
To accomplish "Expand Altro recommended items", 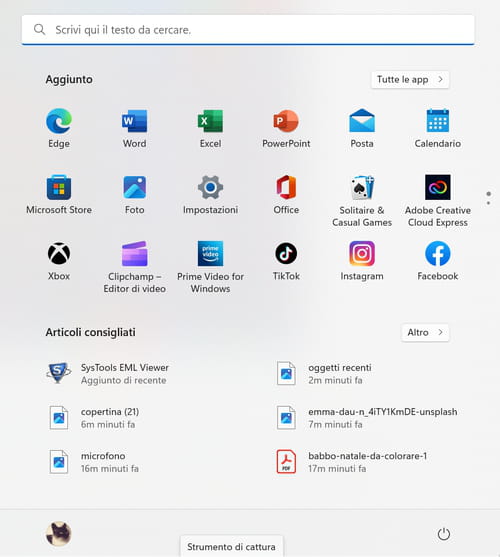I will click(x=425, y=332).
